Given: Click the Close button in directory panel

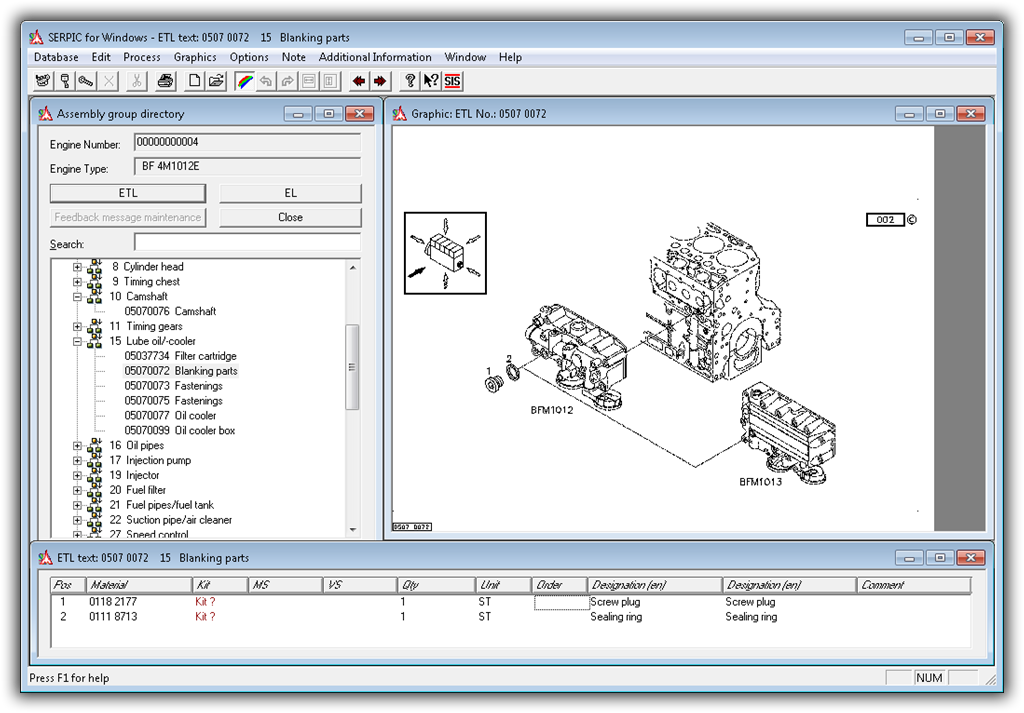Looking at the screenshot, I should tap(290, 217).
